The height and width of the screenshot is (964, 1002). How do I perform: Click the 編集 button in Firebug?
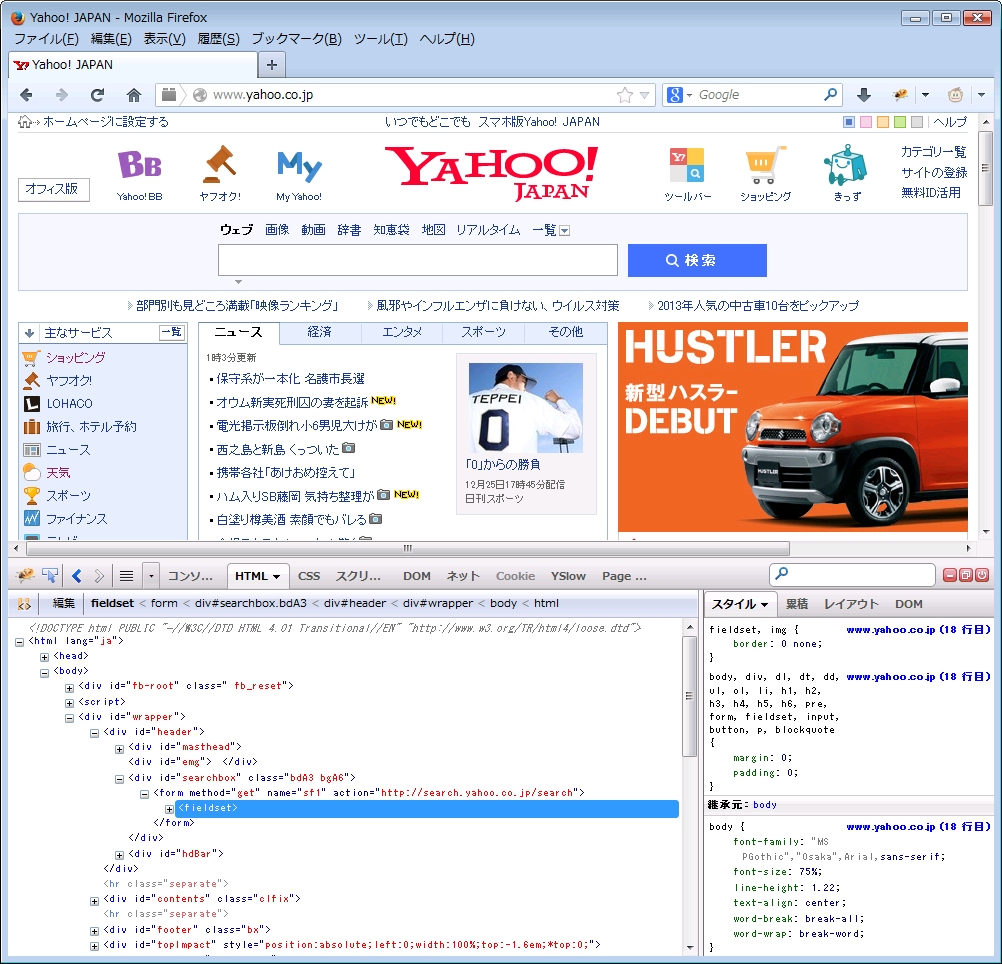pyautogui.click(x=63, y=604)
